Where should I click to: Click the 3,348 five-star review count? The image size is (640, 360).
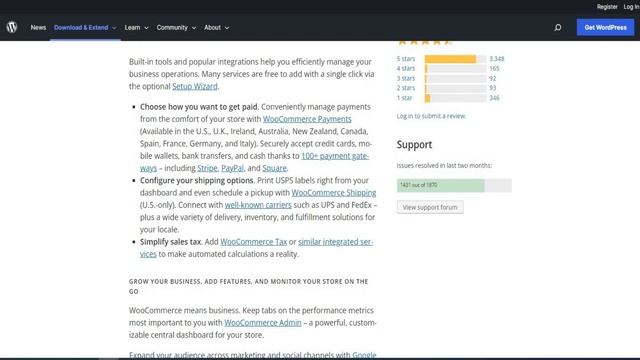(497, 58)
